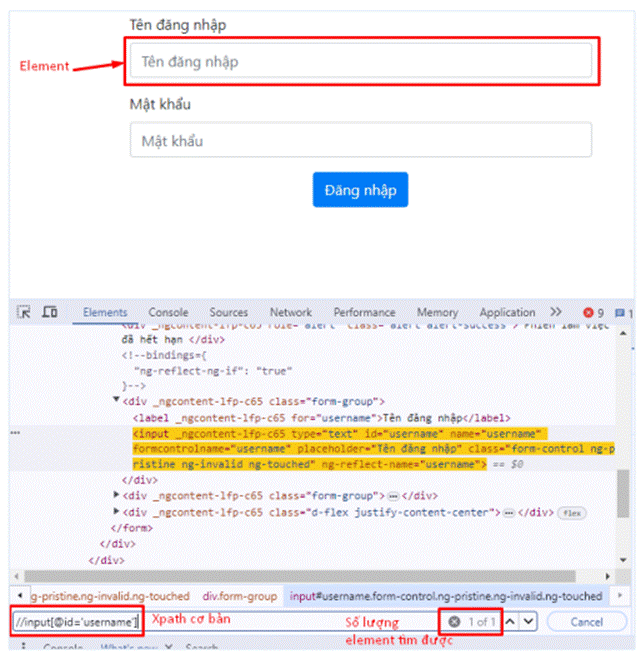Click the Tên đăng nhập input field

(x=360, y=62)
